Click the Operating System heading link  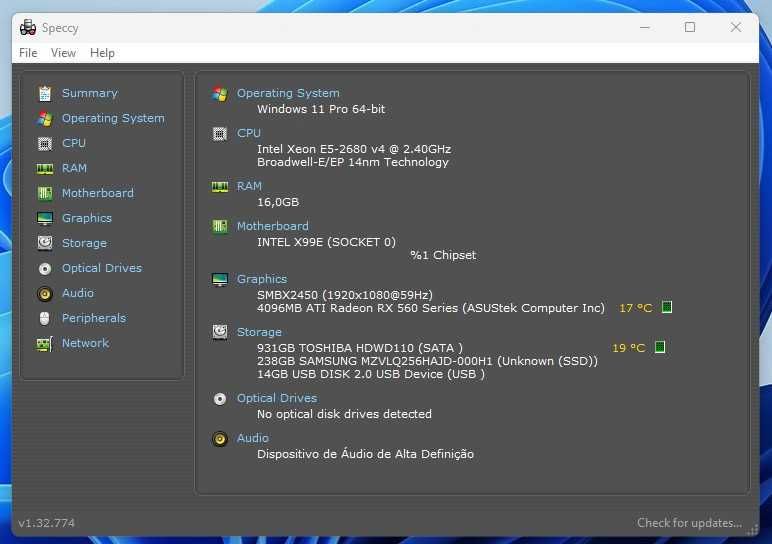288,93
